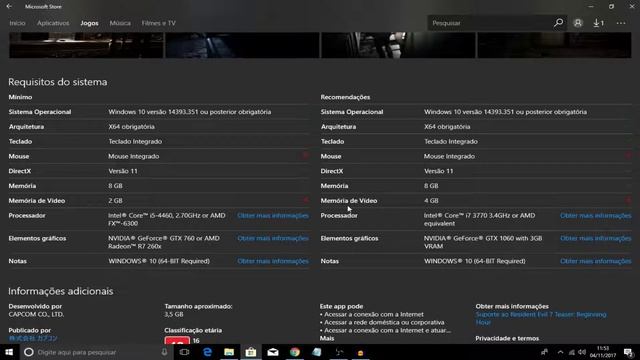
Task: Click the 'Mínimo' column heading
Action: click(x=20, y=97)
